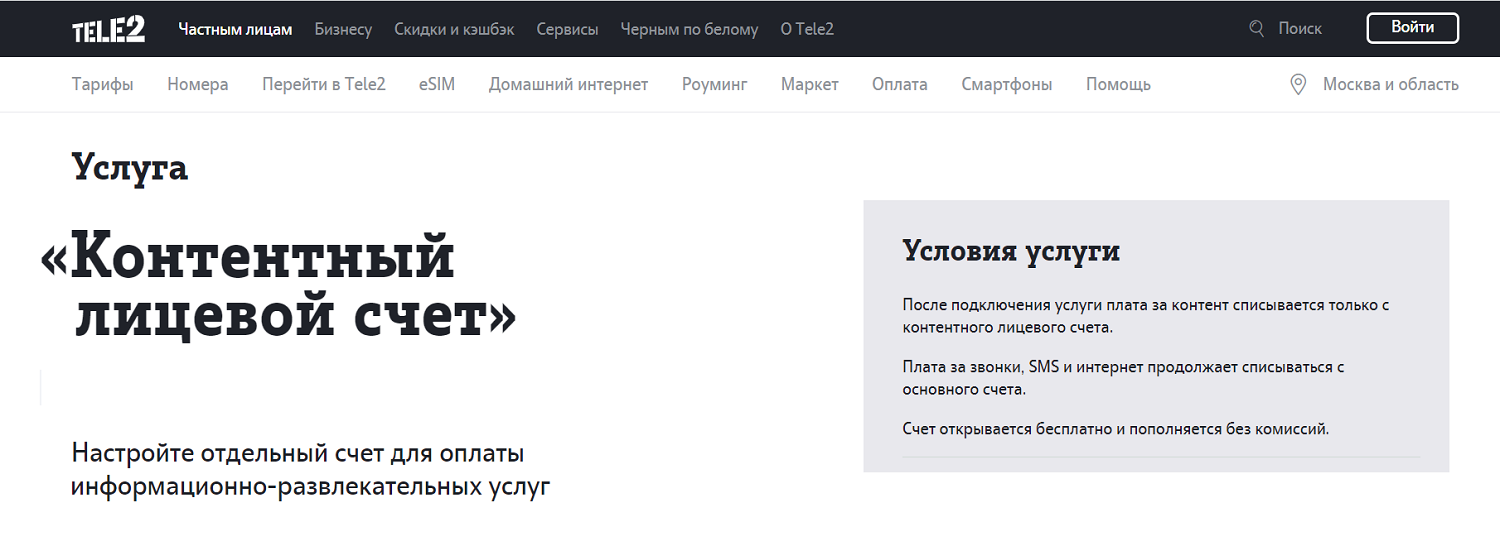Open Перейти в Tele2 section
Screen dimensions: 1500x541
click(x=324, y=85)
